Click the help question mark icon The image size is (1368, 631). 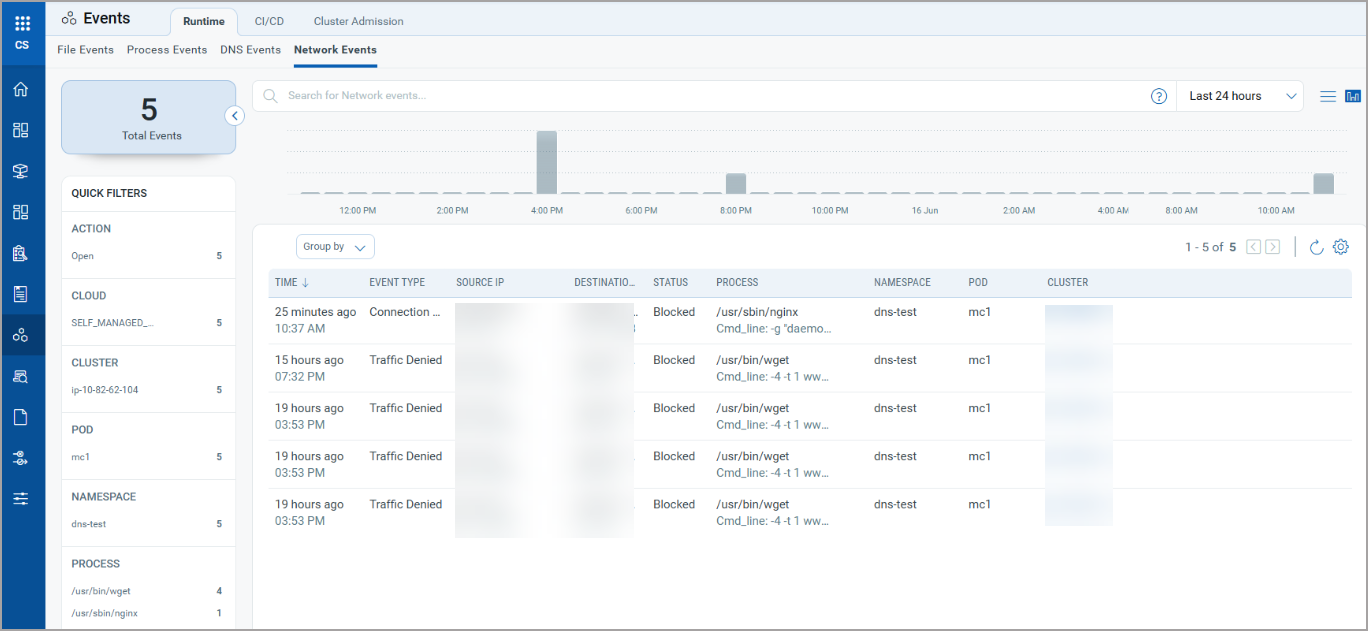click(1159, 96)
